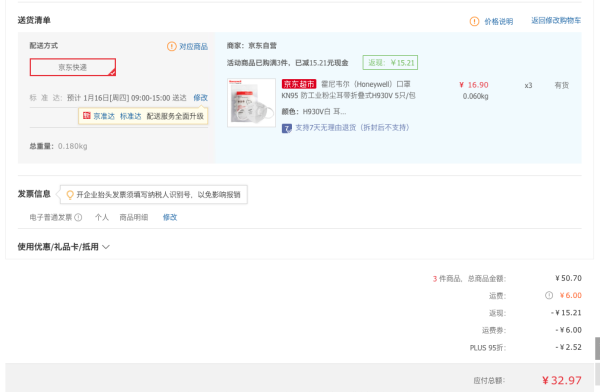The width and height of the screenshot is (600, 392).
Task: Click the vertical scrollbar thumb
Action: (x=597, y=348)
